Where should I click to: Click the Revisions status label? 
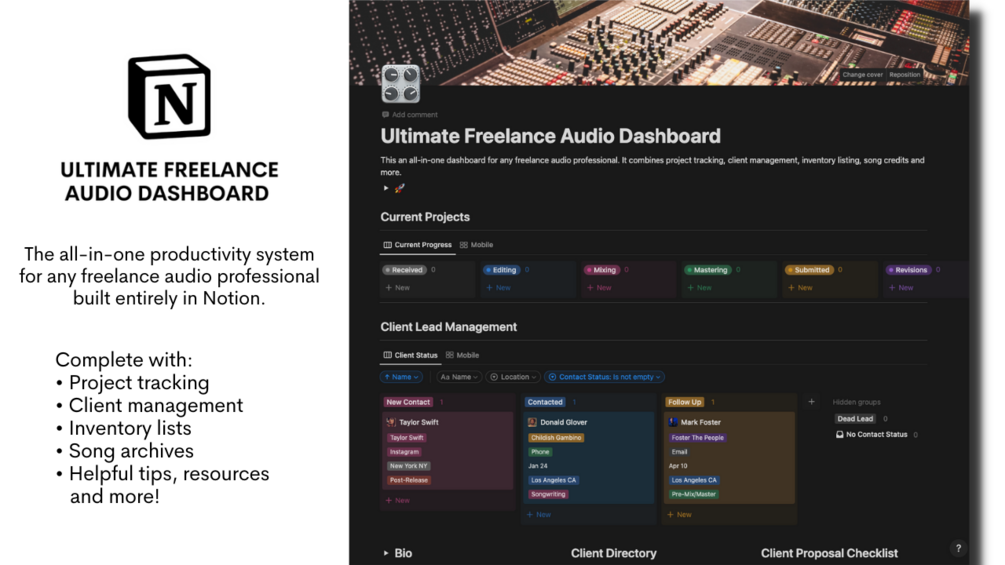(x=908, y=270)
